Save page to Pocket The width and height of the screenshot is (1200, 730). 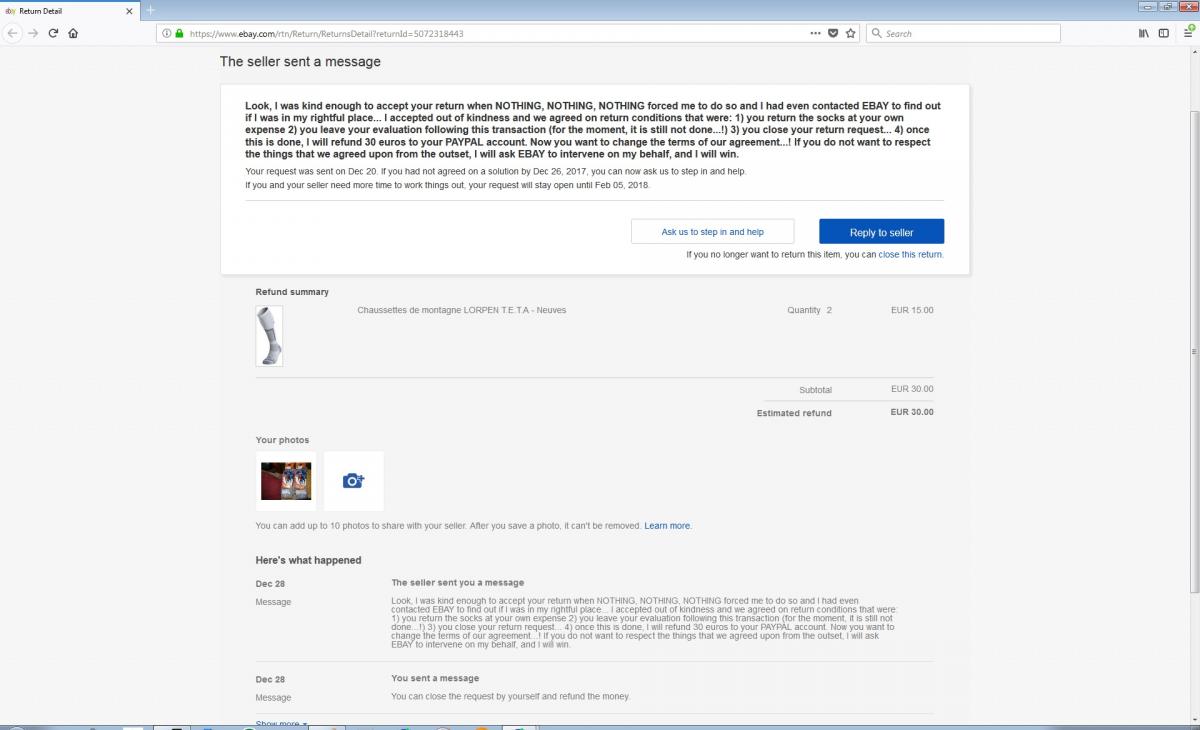[x=833, y=33]
